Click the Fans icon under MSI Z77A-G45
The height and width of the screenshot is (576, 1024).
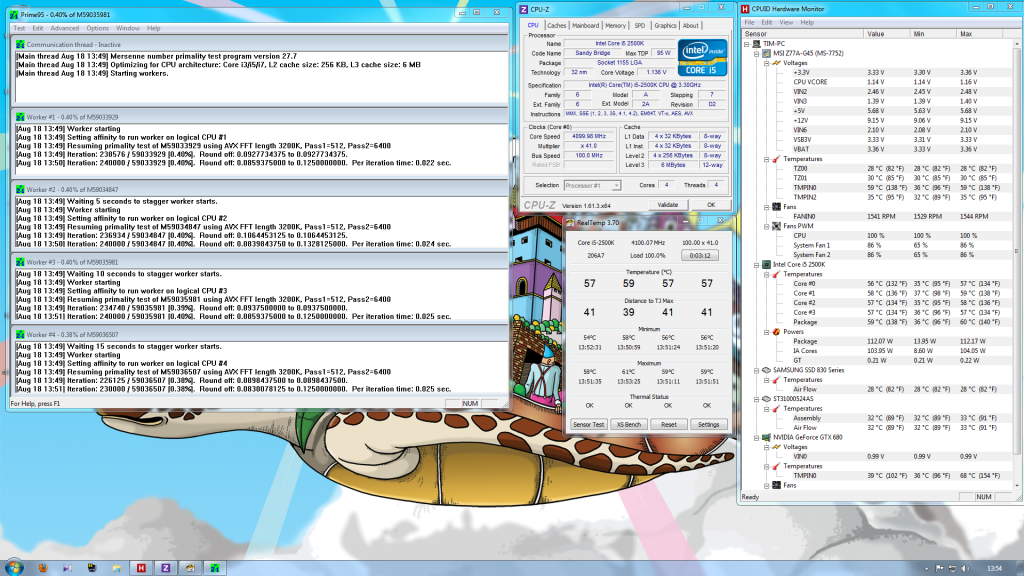point(776,207)
